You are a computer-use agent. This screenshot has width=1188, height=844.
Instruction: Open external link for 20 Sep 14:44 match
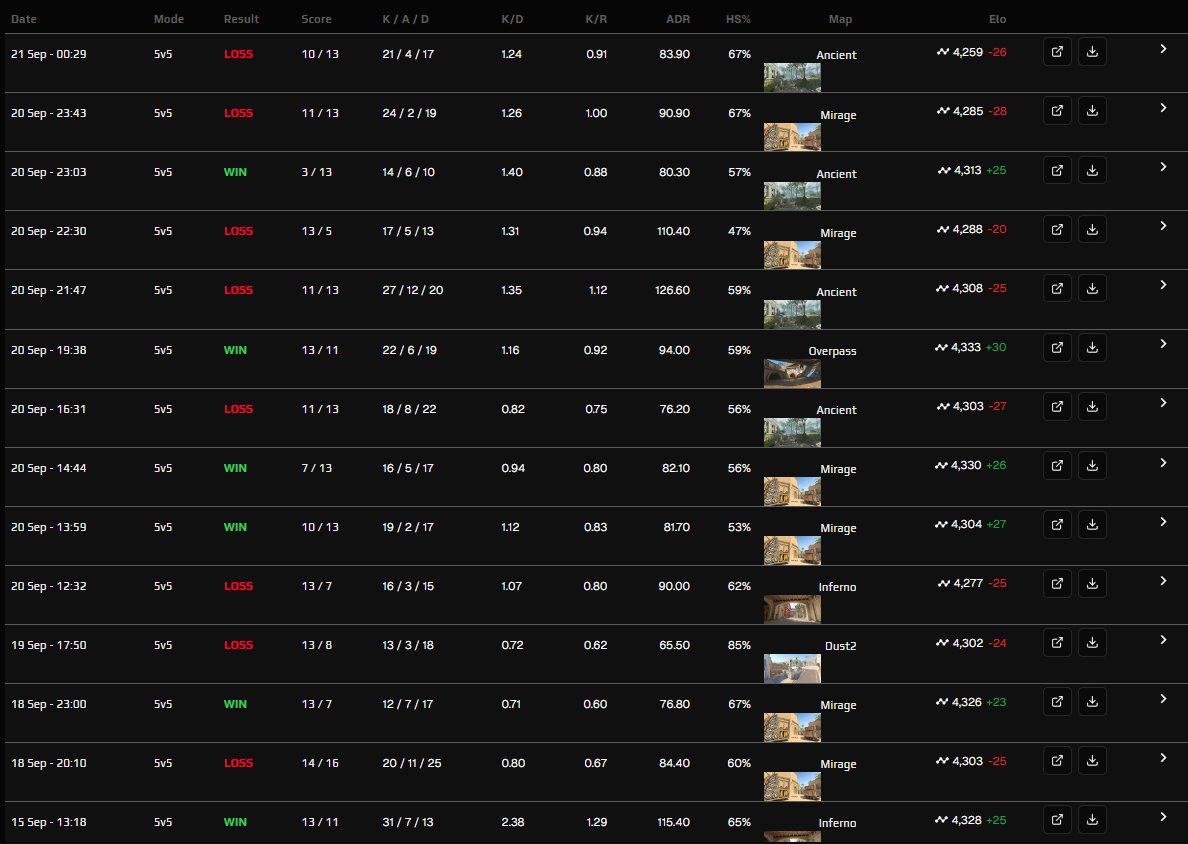(x=1057, y=466)
